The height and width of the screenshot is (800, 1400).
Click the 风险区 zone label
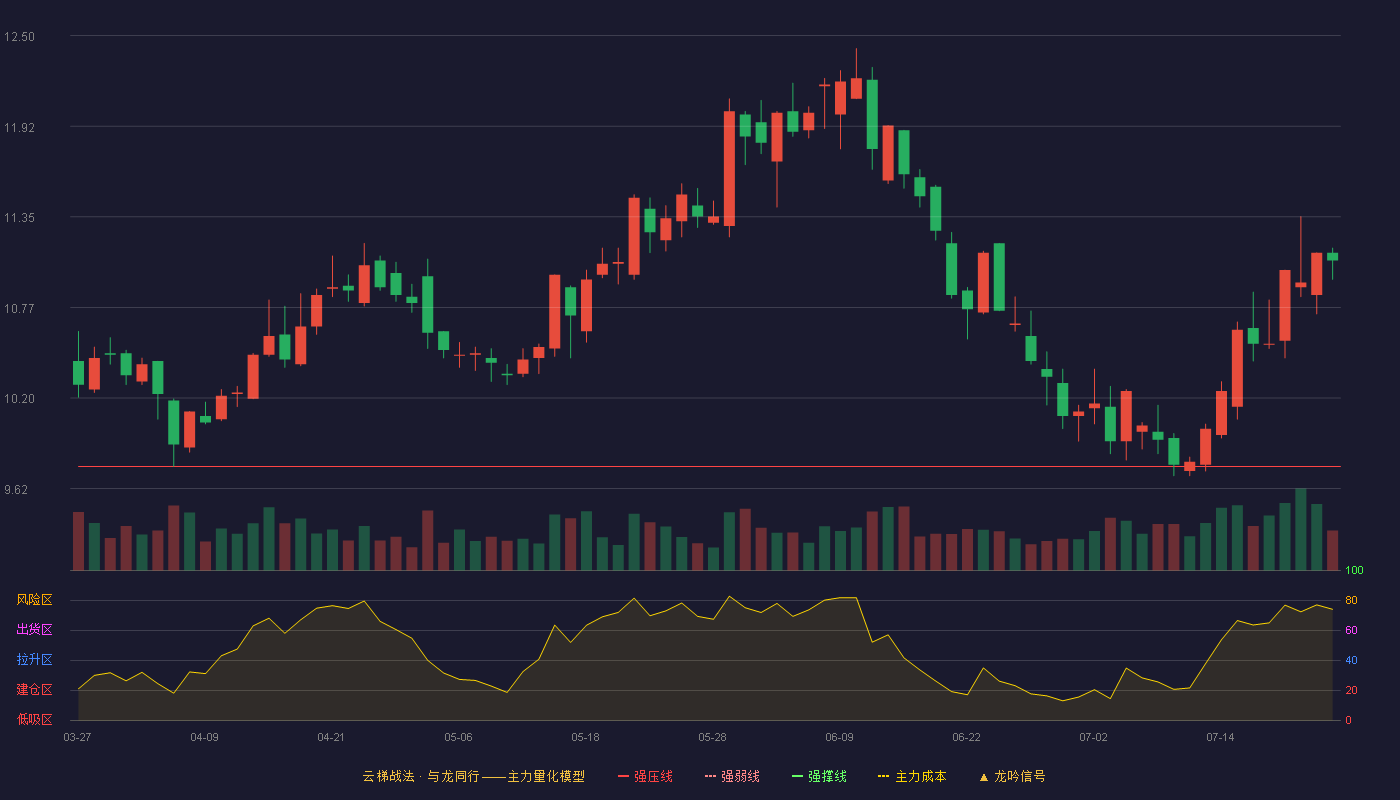click(x=34, y=600)
